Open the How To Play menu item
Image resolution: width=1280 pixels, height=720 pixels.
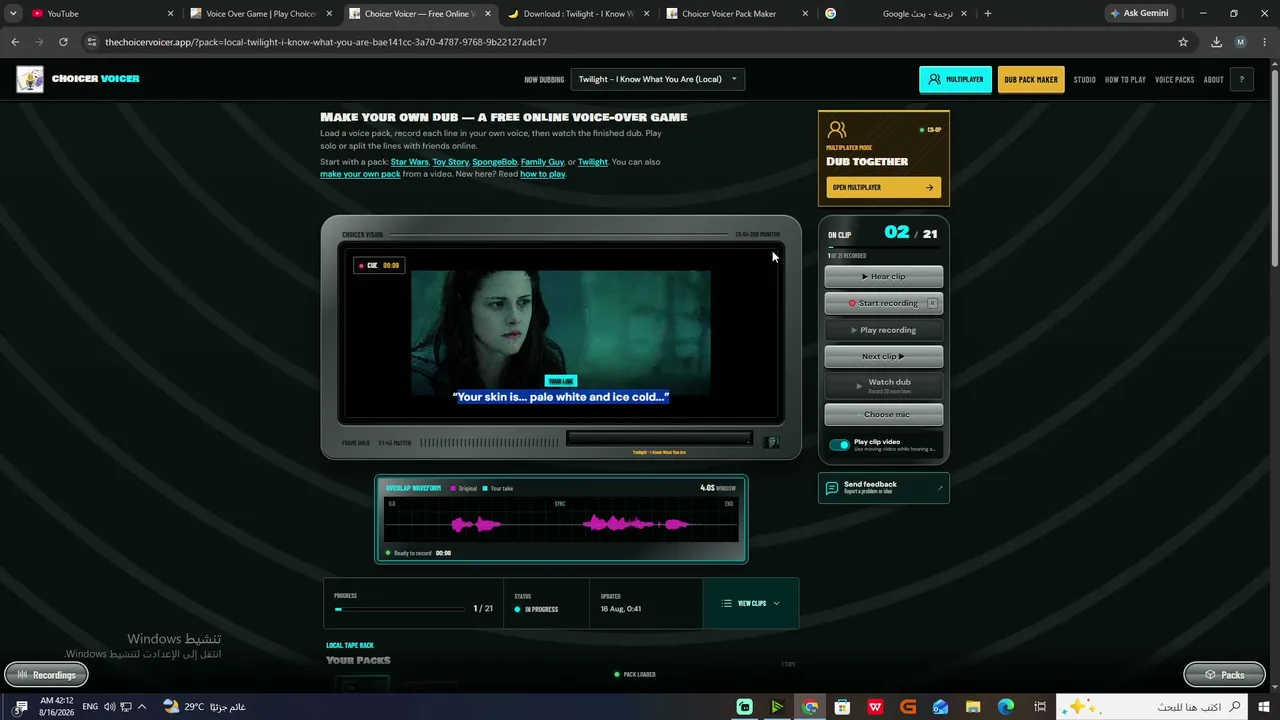[1125, 80]
